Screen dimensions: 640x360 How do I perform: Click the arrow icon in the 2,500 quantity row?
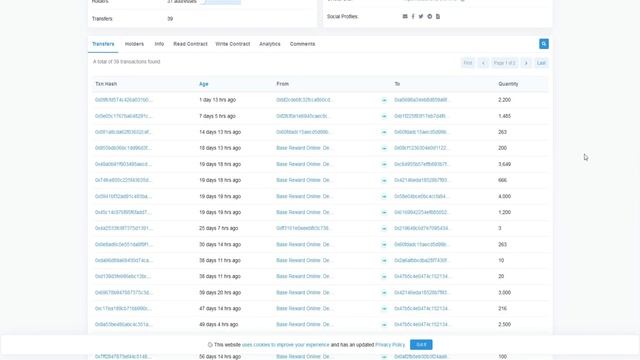384,325
